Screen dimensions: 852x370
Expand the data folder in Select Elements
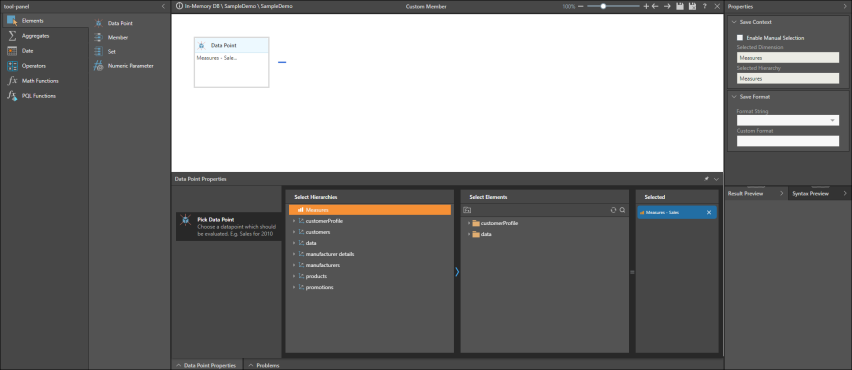468,234
